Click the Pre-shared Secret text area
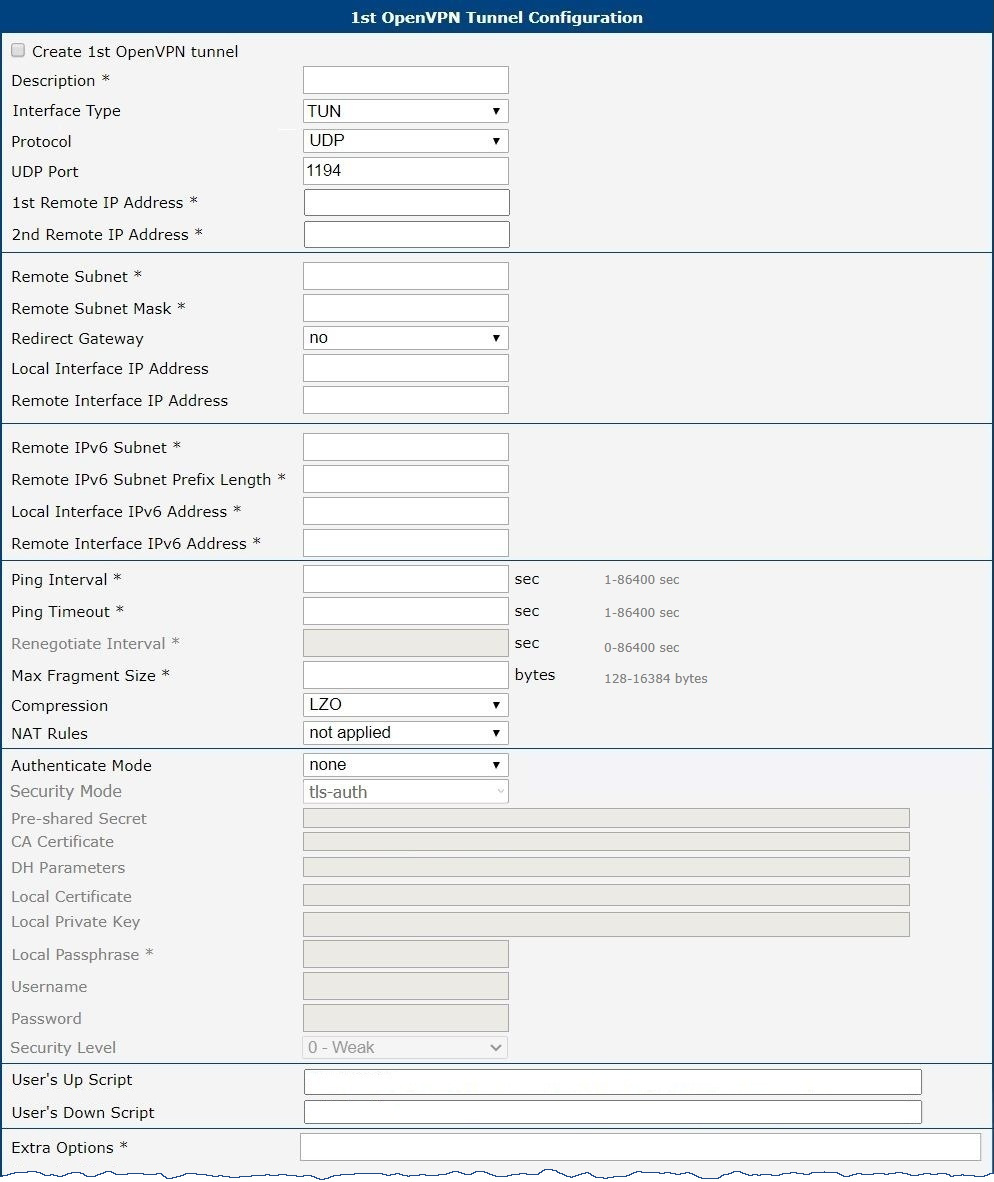This screenshot has width=994, height=1182. pyautogui.click(x=606, y=818)
